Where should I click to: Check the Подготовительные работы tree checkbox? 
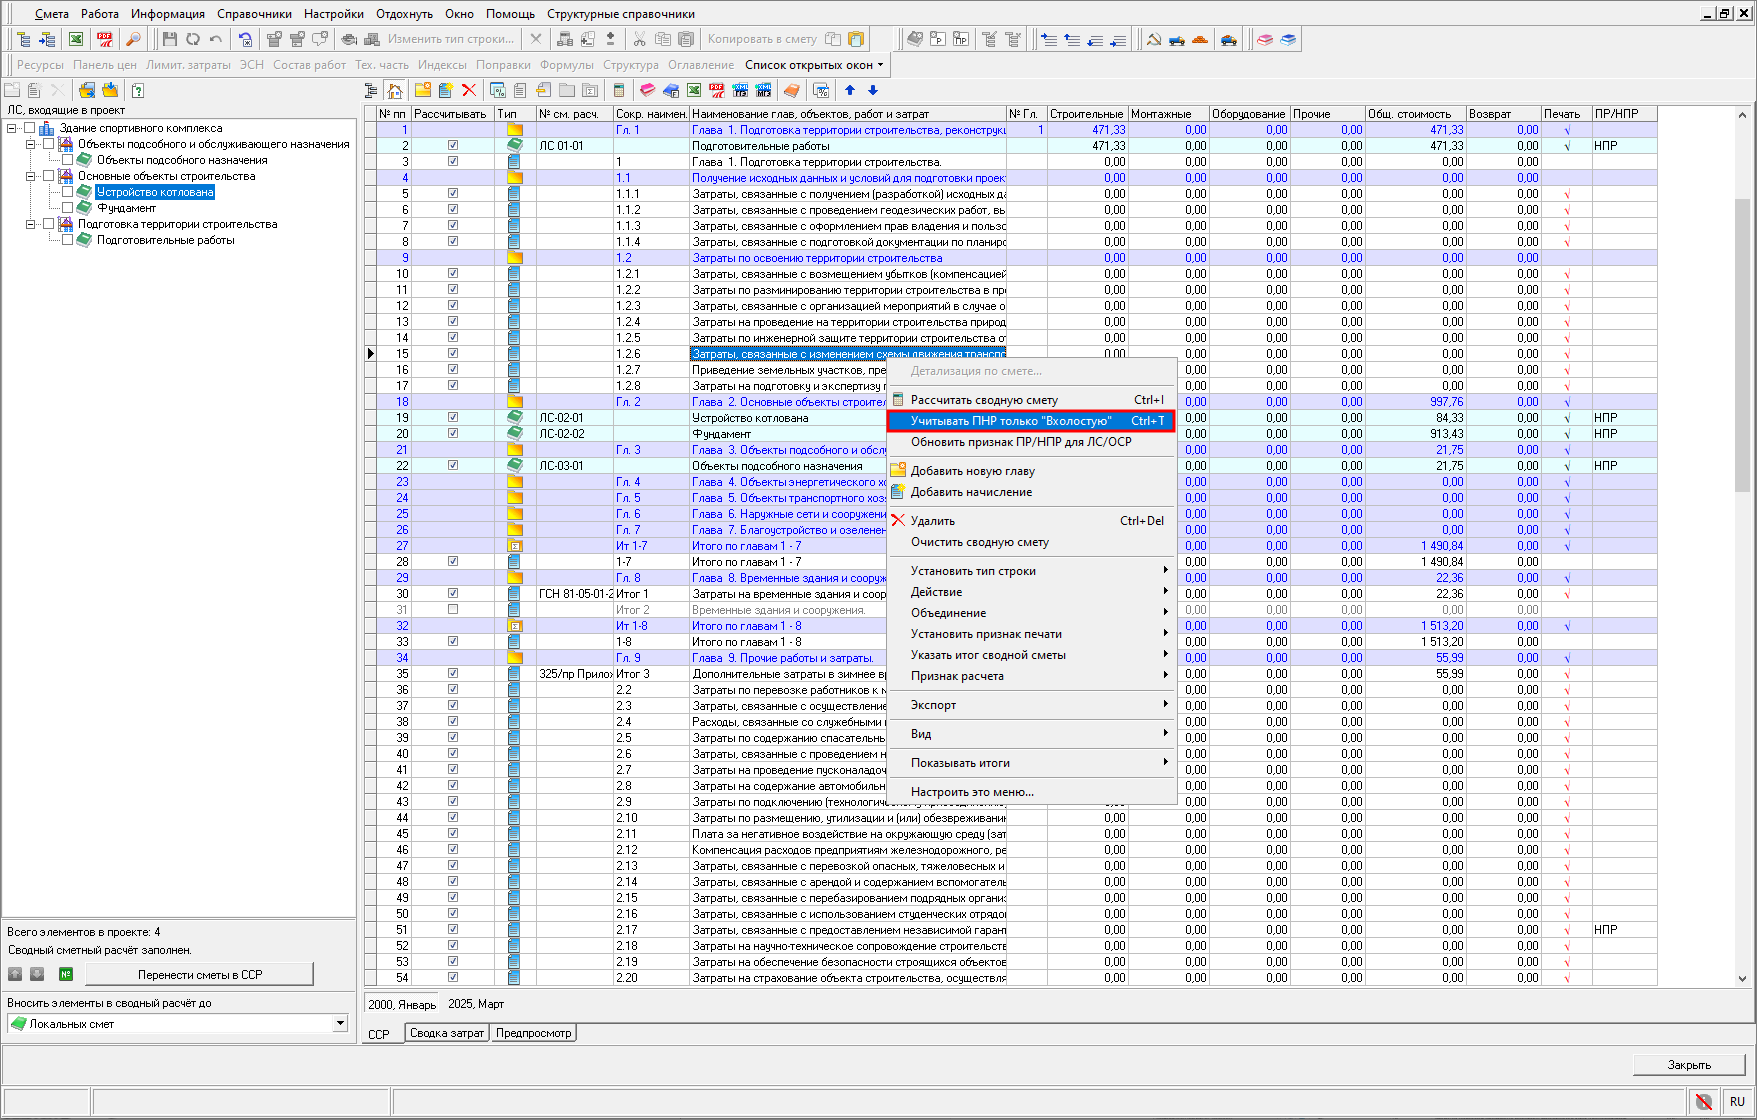[67, 240]
